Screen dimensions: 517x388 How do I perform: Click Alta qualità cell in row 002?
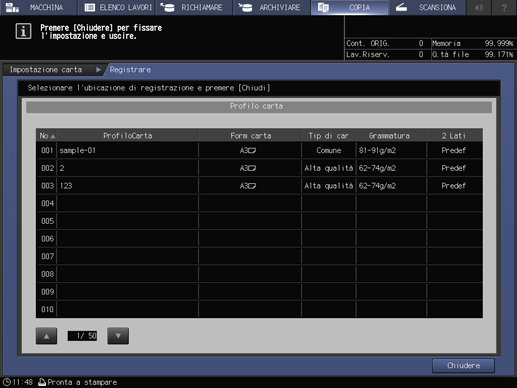329,168
